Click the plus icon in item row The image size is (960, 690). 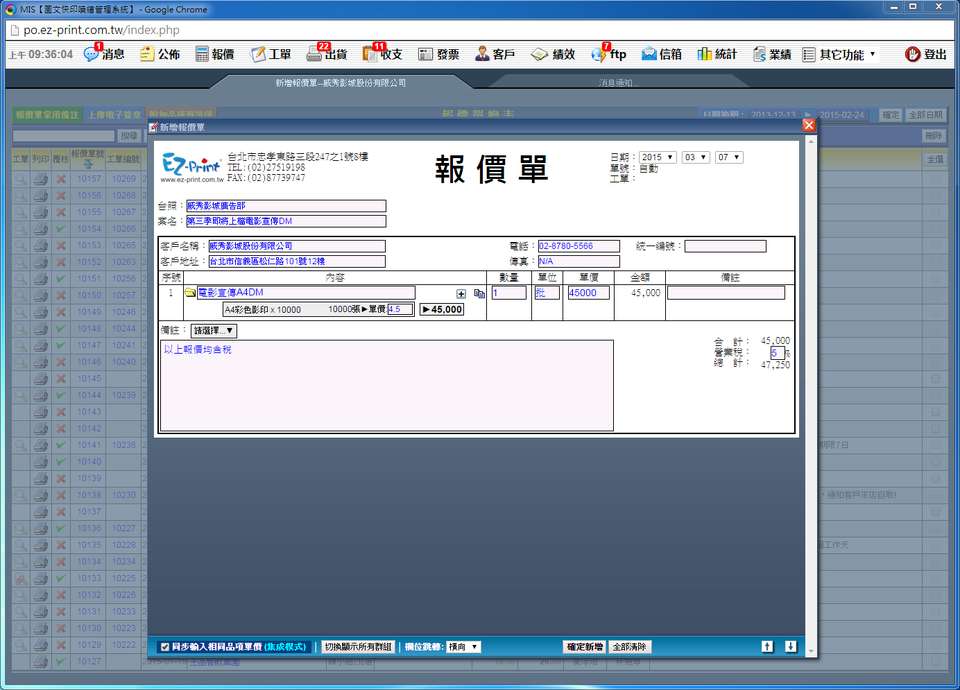tap(461, 294)
